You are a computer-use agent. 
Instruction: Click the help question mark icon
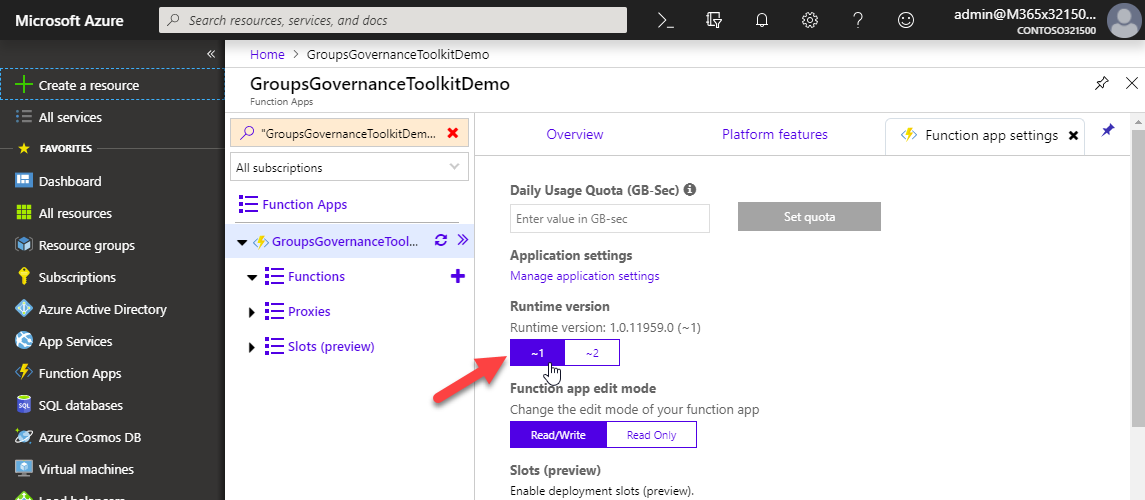point(858,20)
